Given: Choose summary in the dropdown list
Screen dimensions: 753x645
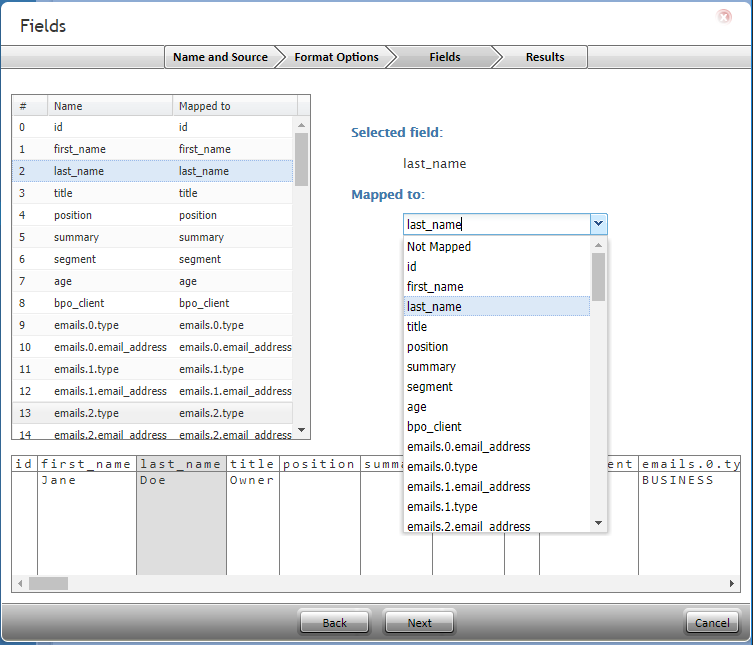Looking at the screenshot, I should 497,366.
